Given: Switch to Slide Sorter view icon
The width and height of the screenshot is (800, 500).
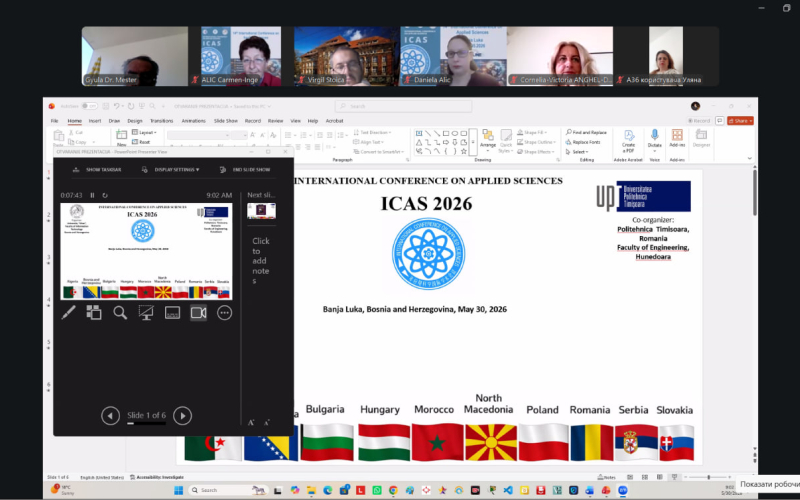Looking at the screenshot, I should tap(645, 478).
